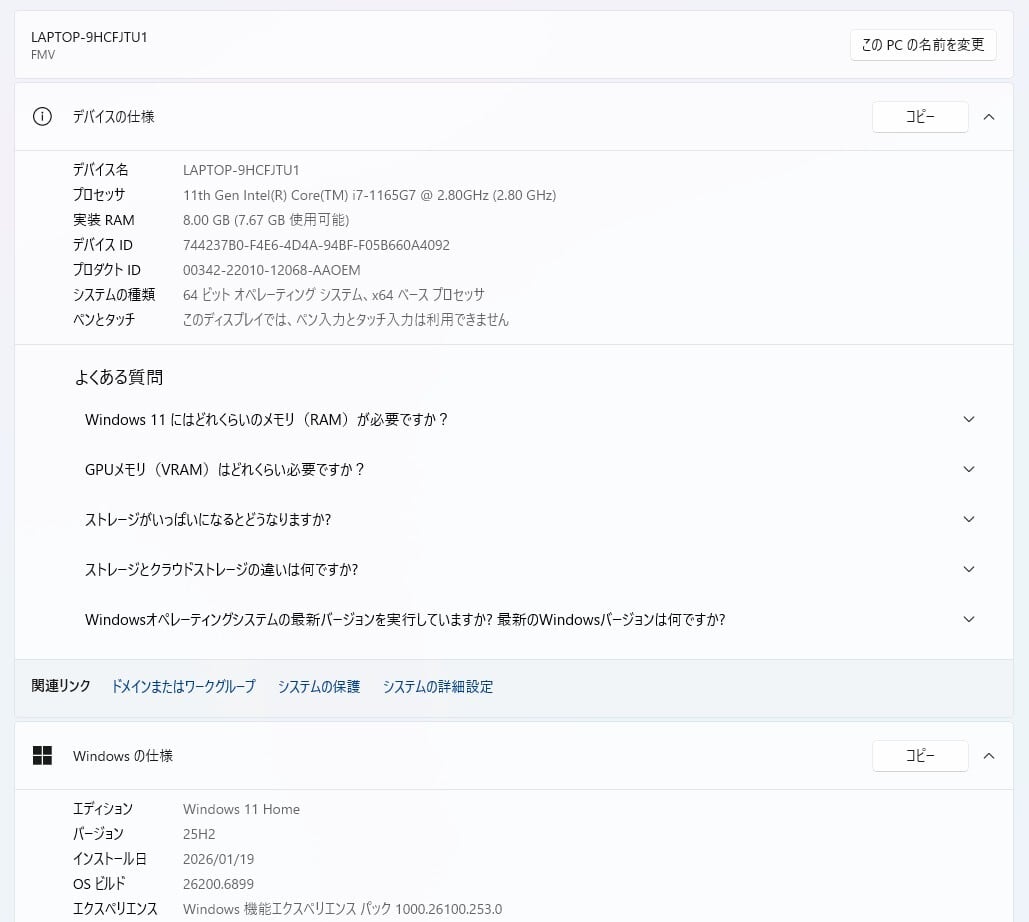
Task: Click the LAPTOP-9HCFJTU1 PC name at the top
Action: [x=89, y=37]
